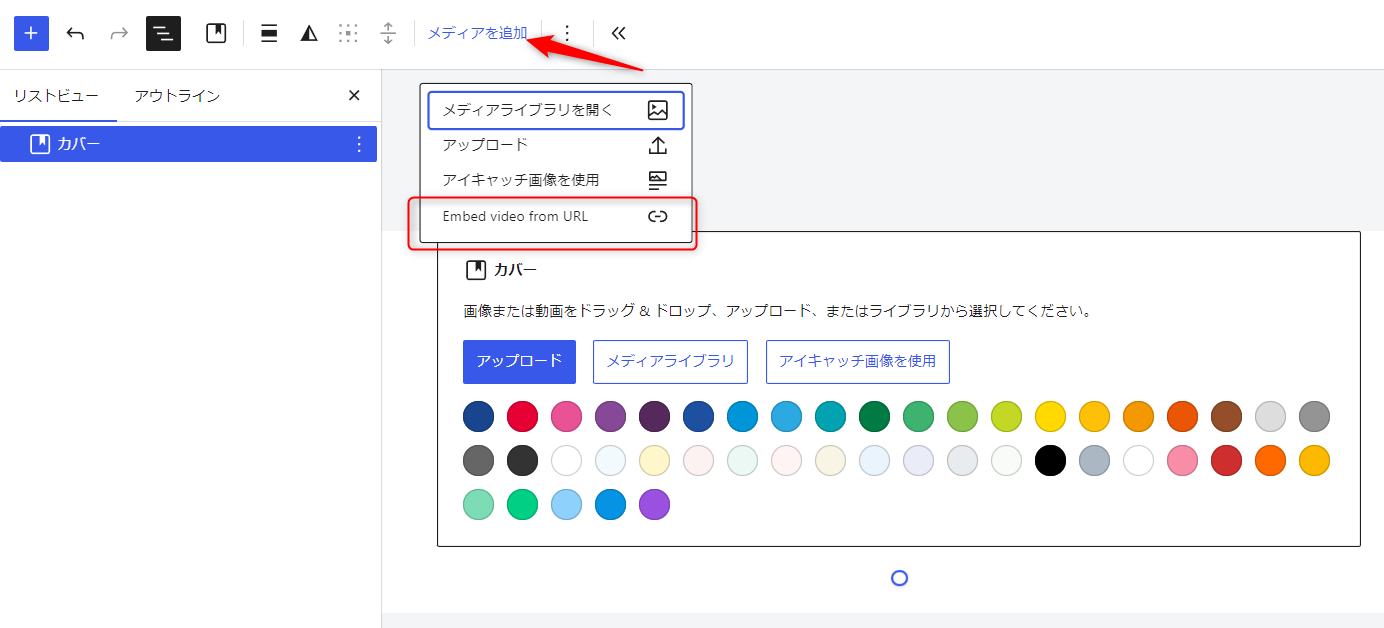Close the list view panel
Viewport: 1384px width, 628px height.
coord(354,96)
